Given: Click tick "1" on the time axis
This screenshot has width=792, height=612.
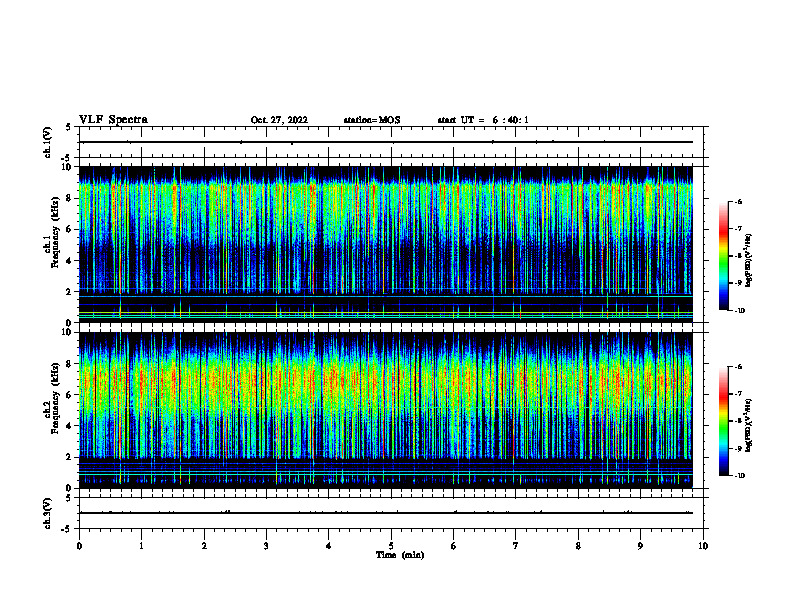Looking at the screenshot, I should [141, 546].
